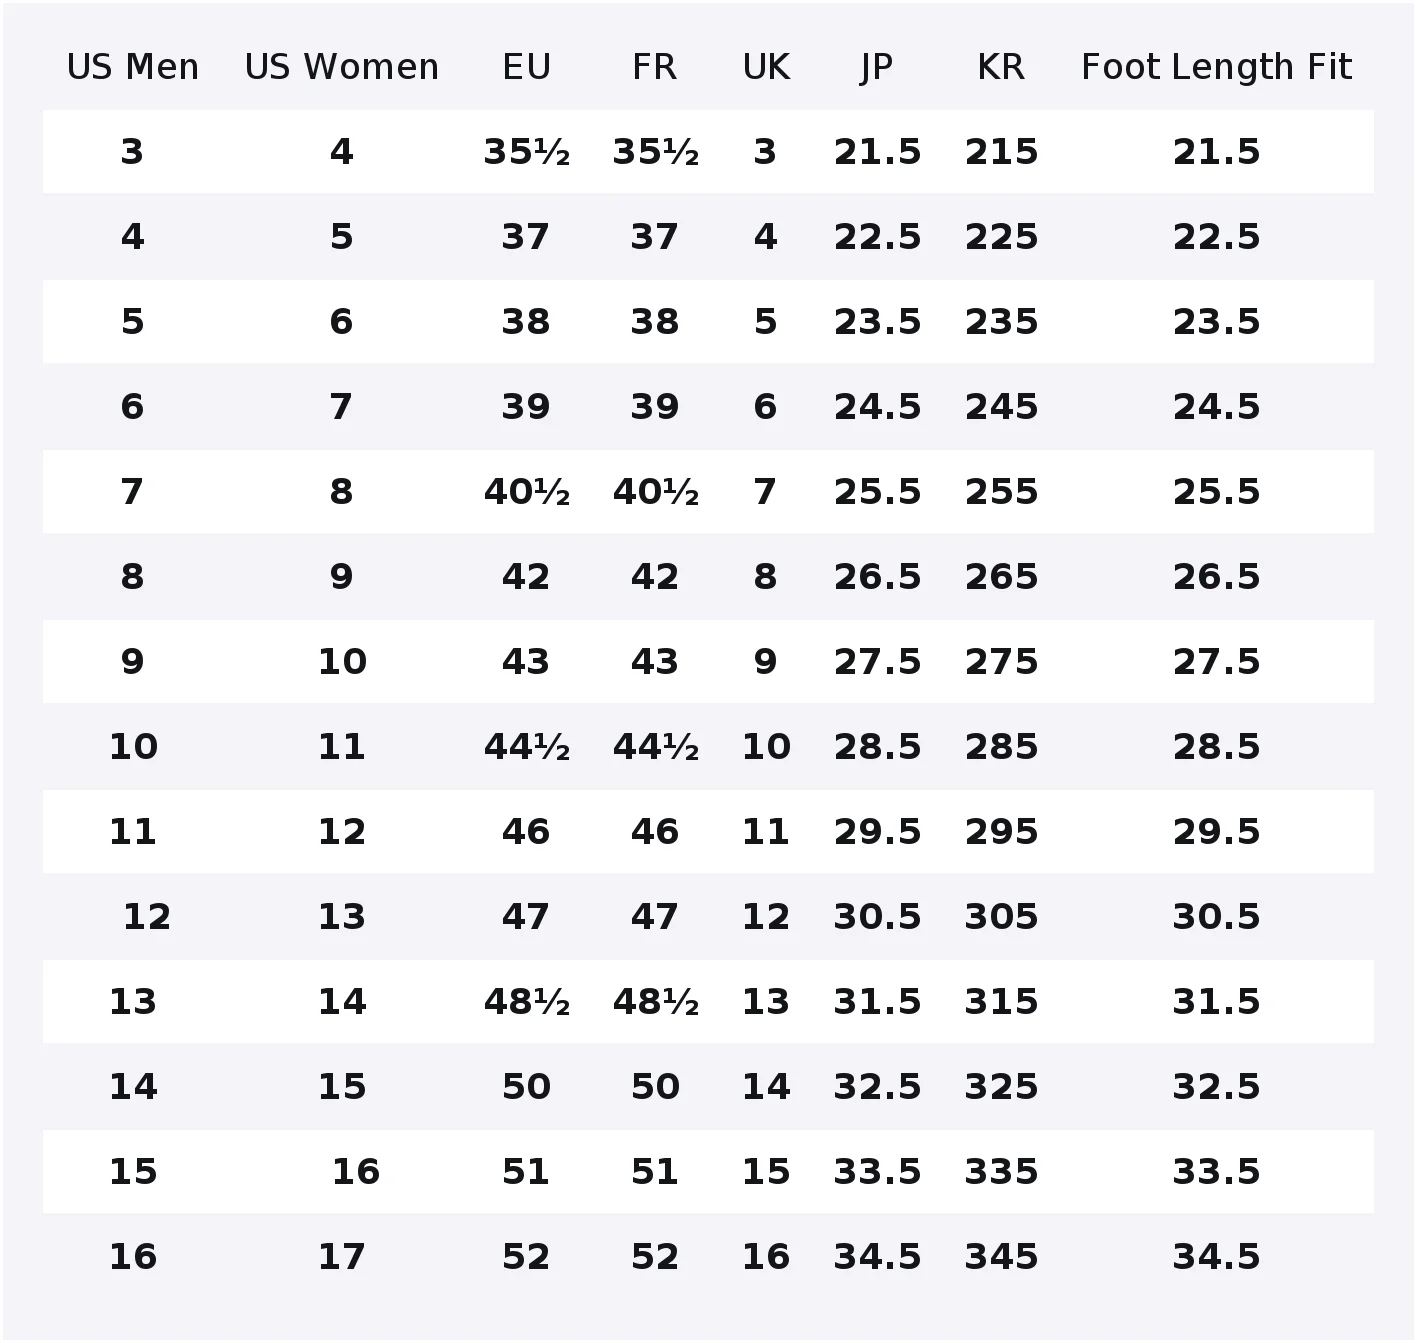This screenshot has width=1417, height=1343.
Task: Click UK size 10 cell
Action: tap(766, 747)
